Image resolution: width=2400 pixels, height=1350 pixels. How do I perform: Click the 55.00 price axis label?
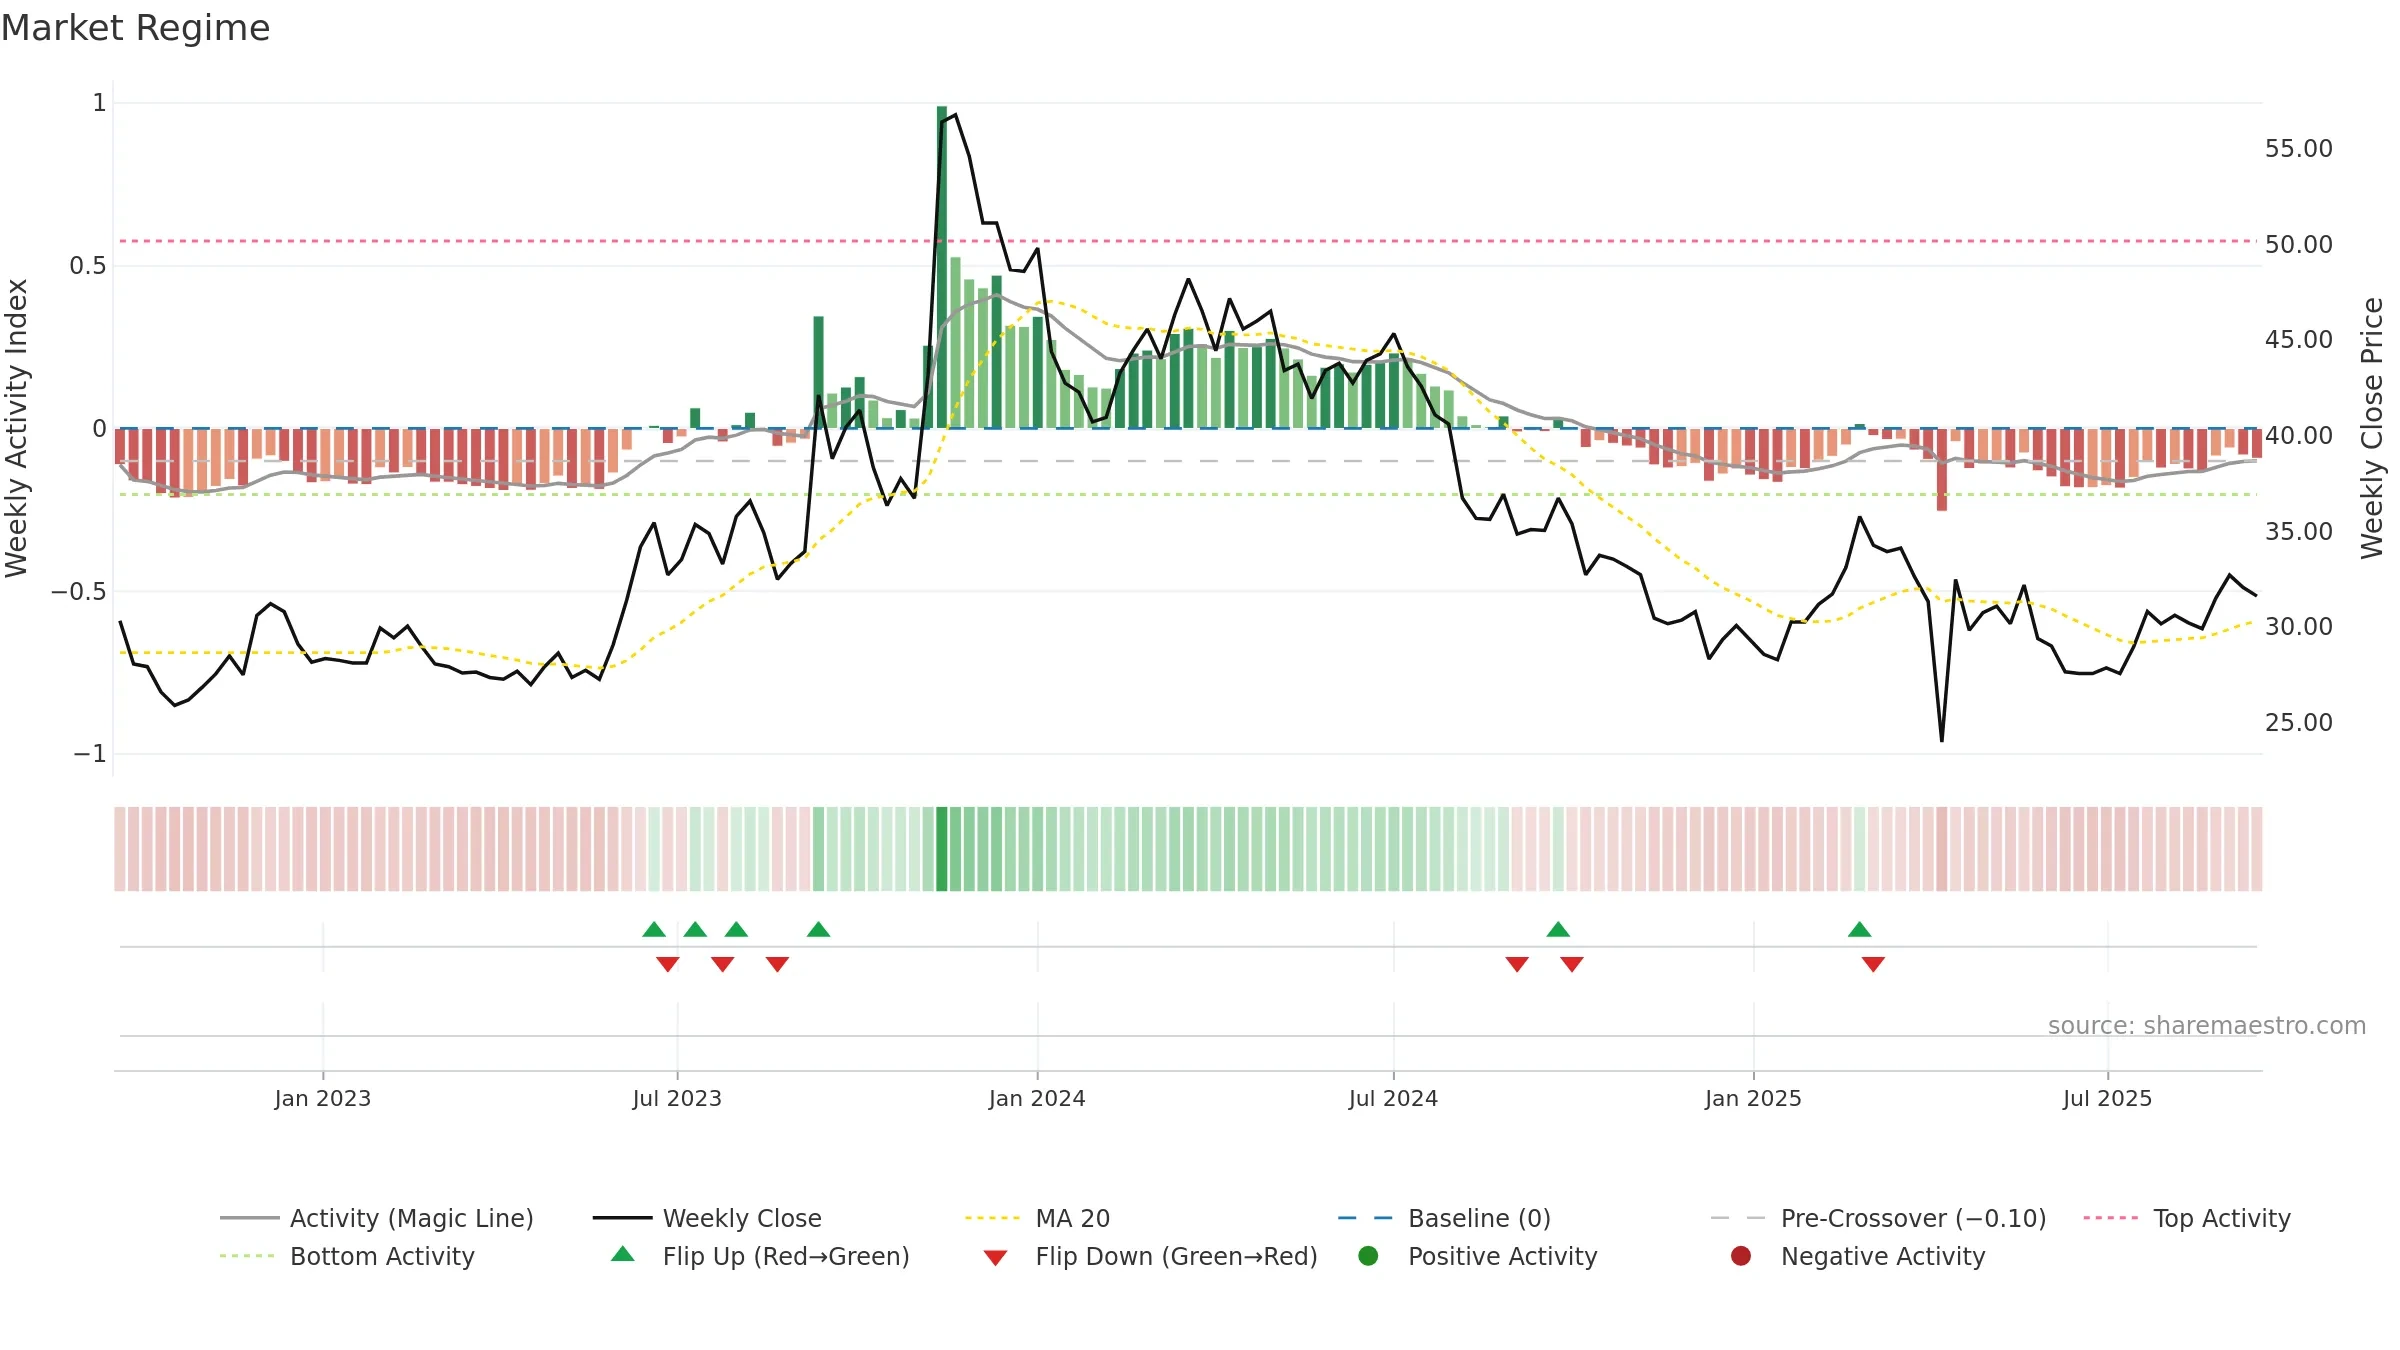2299,149
